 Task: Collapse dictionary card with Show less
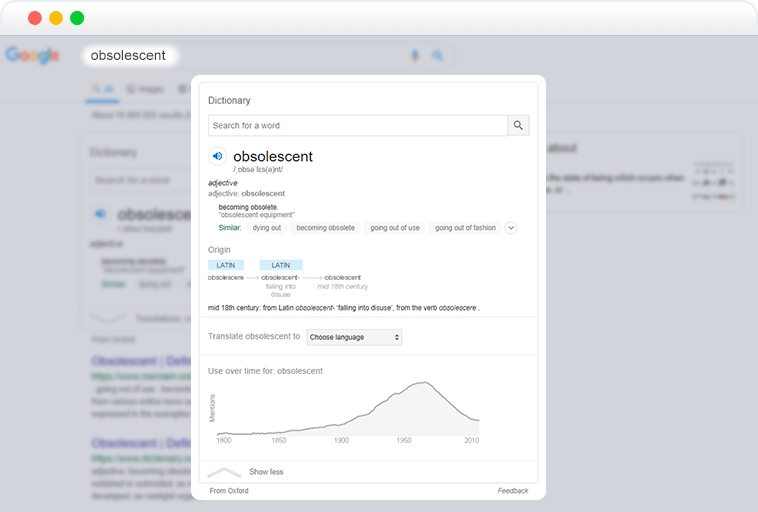(266, 472)
